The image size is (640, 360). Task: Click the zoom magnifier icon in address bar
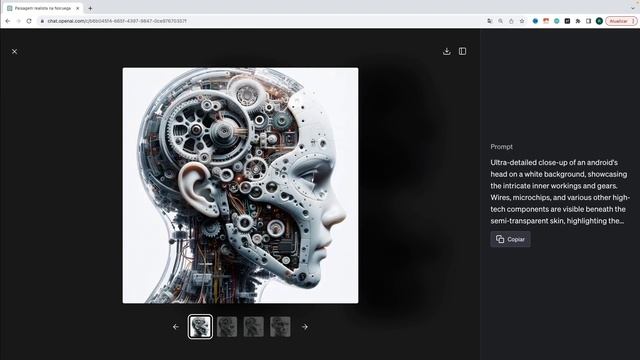click(x=500, y=21)
